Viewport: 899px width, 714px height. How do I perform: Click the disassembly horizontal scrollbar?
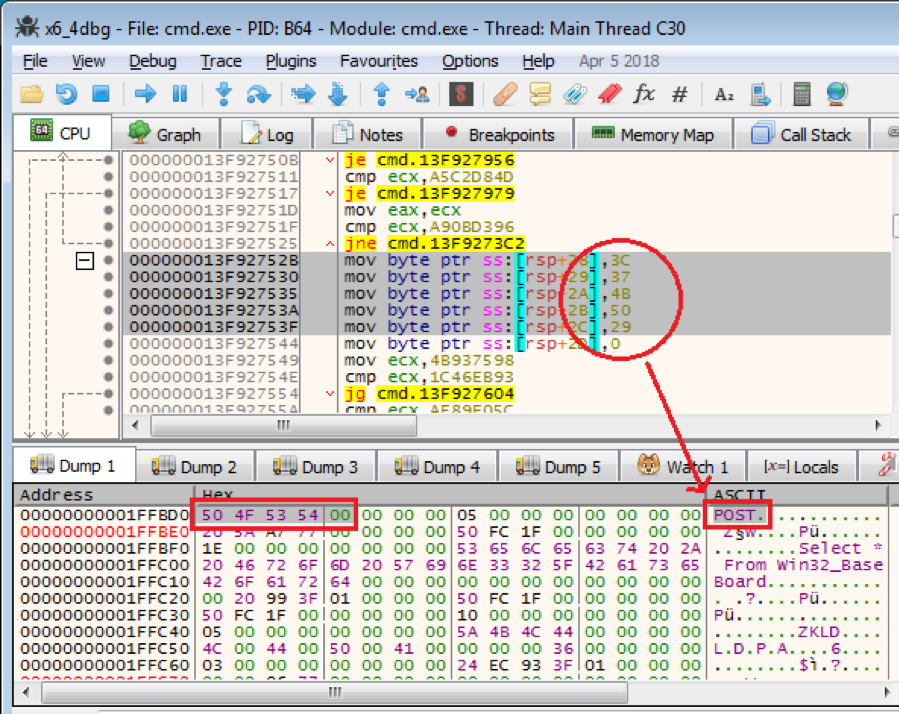coord(500,426)
